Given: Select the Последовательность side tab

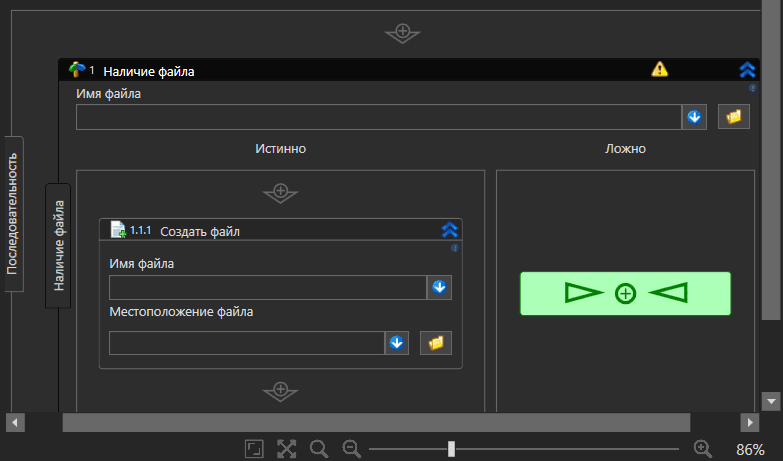Looking at the screenshot, I should coord(12,214).
